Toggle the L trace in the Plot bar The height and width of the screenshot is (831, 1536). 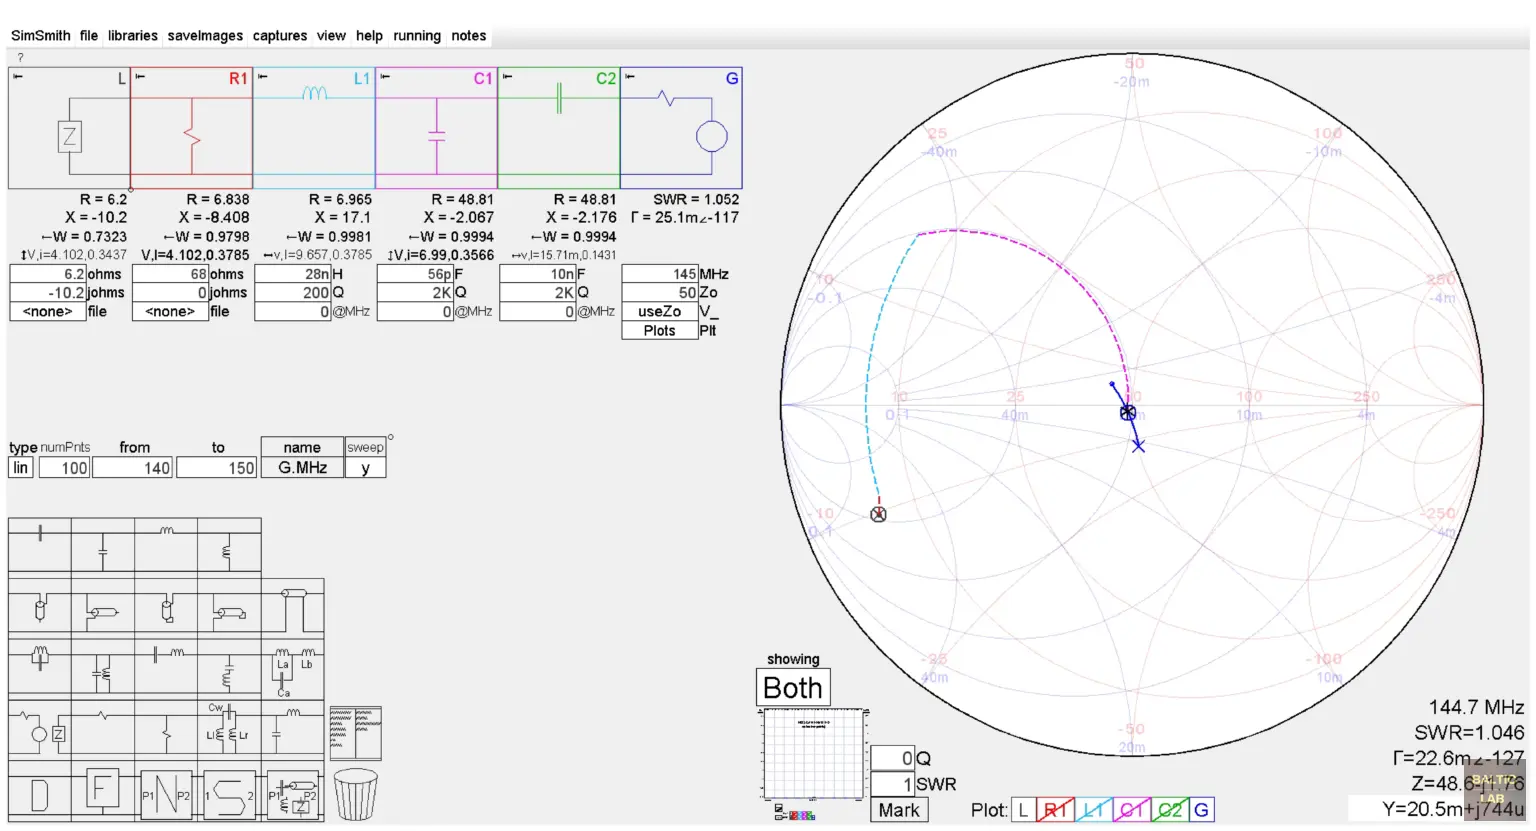(x=1022, y=809)
